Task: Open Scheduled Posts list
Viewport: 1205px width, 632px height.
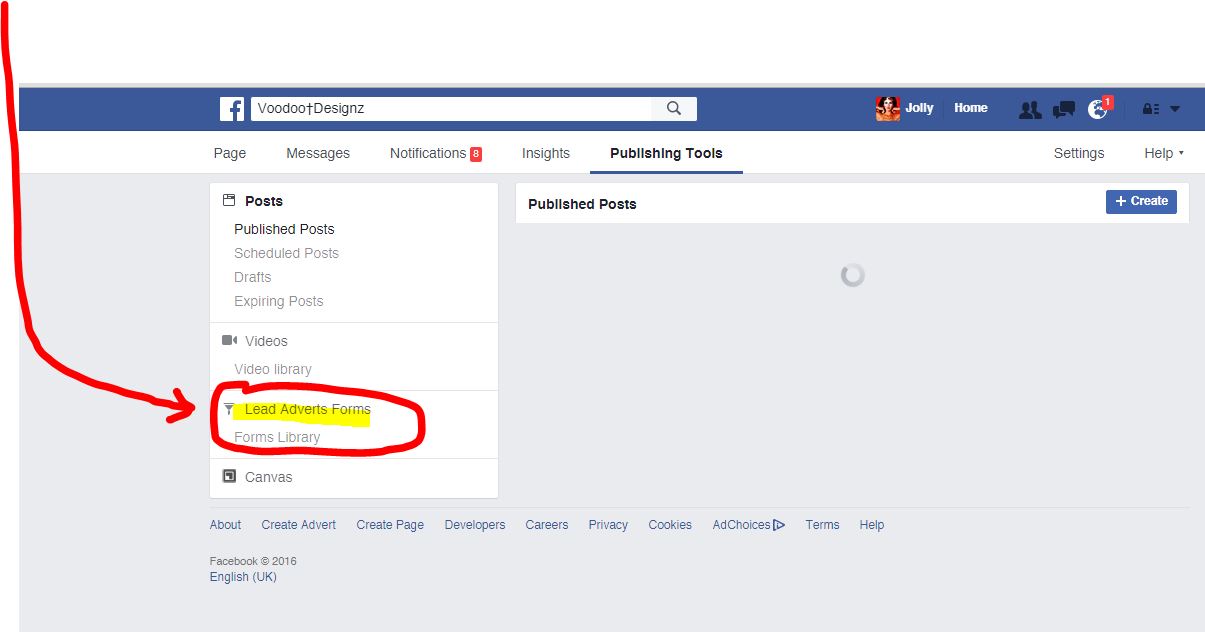Action: tap(286, 253)
